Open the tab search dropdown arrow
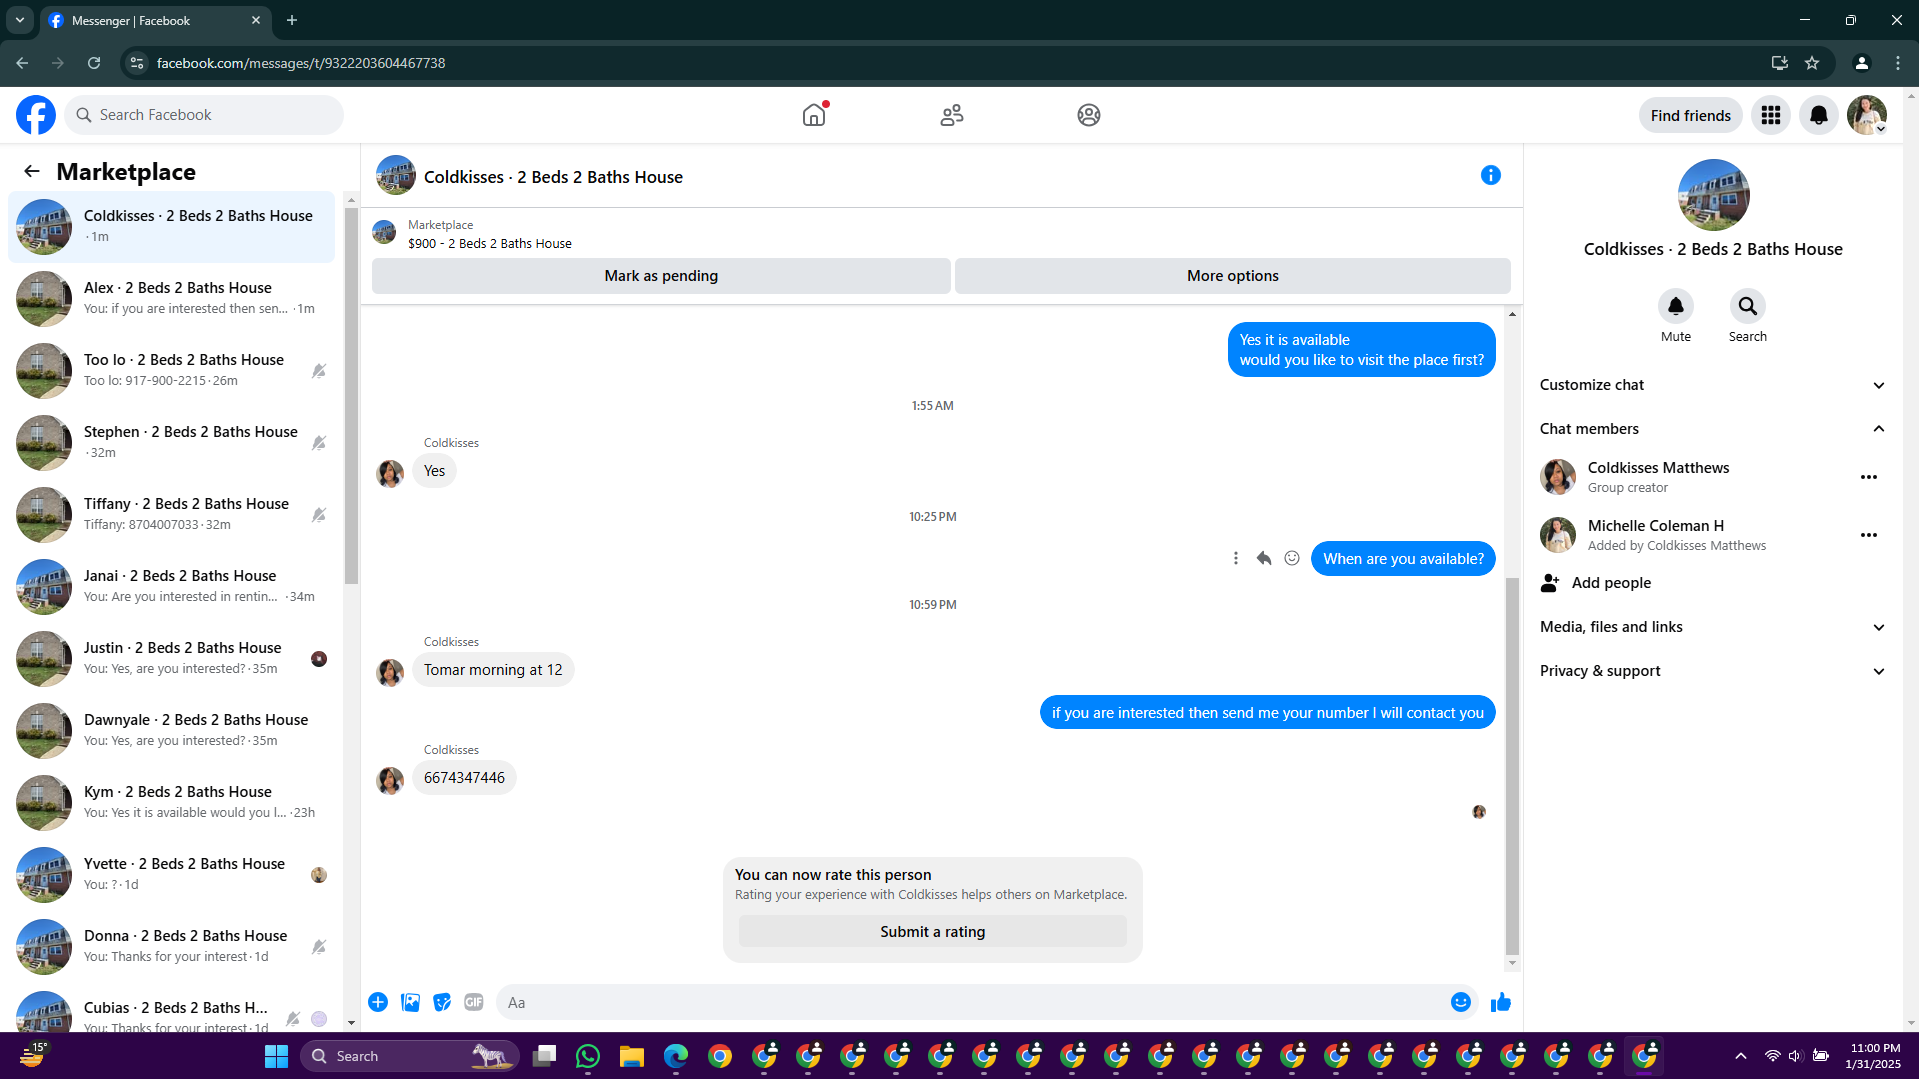1919x1079 pixels. pyautogui.click(x=20, y=20)
